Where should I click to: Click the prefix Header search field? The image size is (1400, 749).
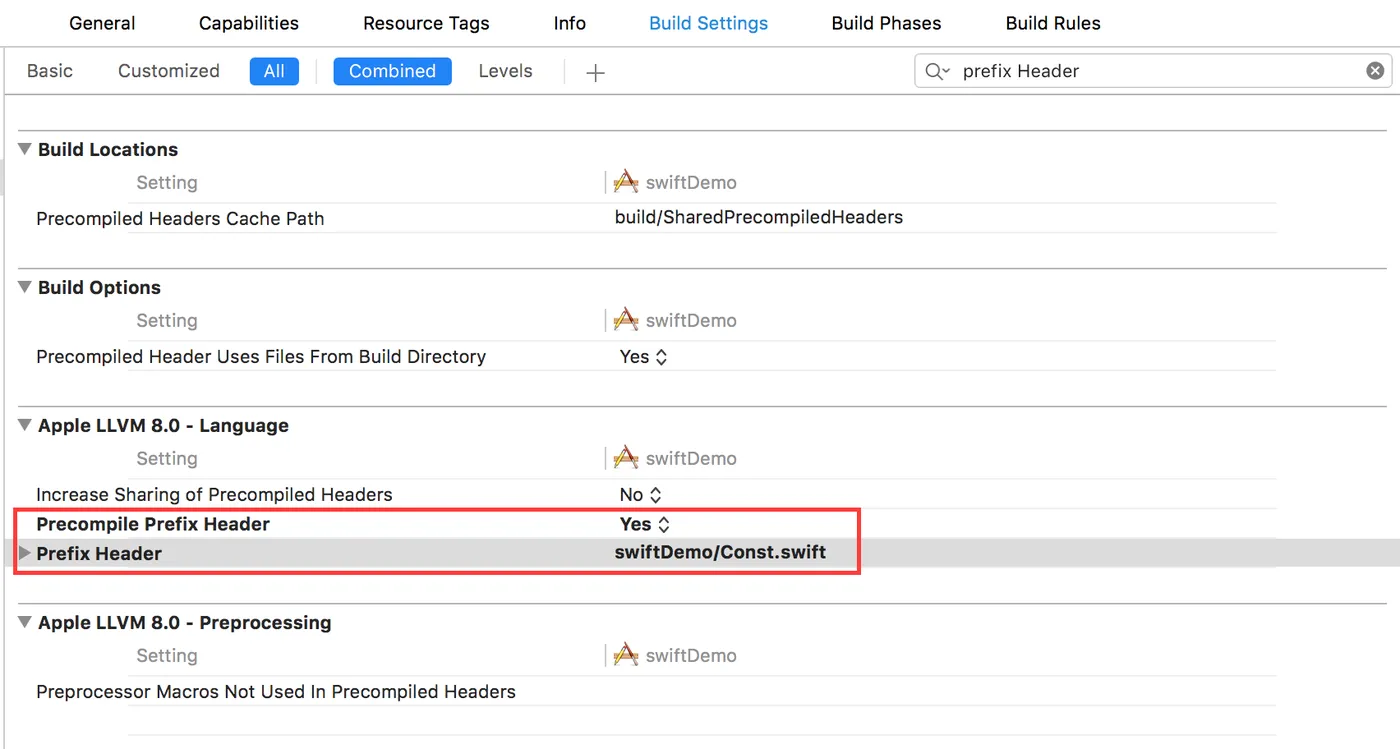tap(1150, 71)
